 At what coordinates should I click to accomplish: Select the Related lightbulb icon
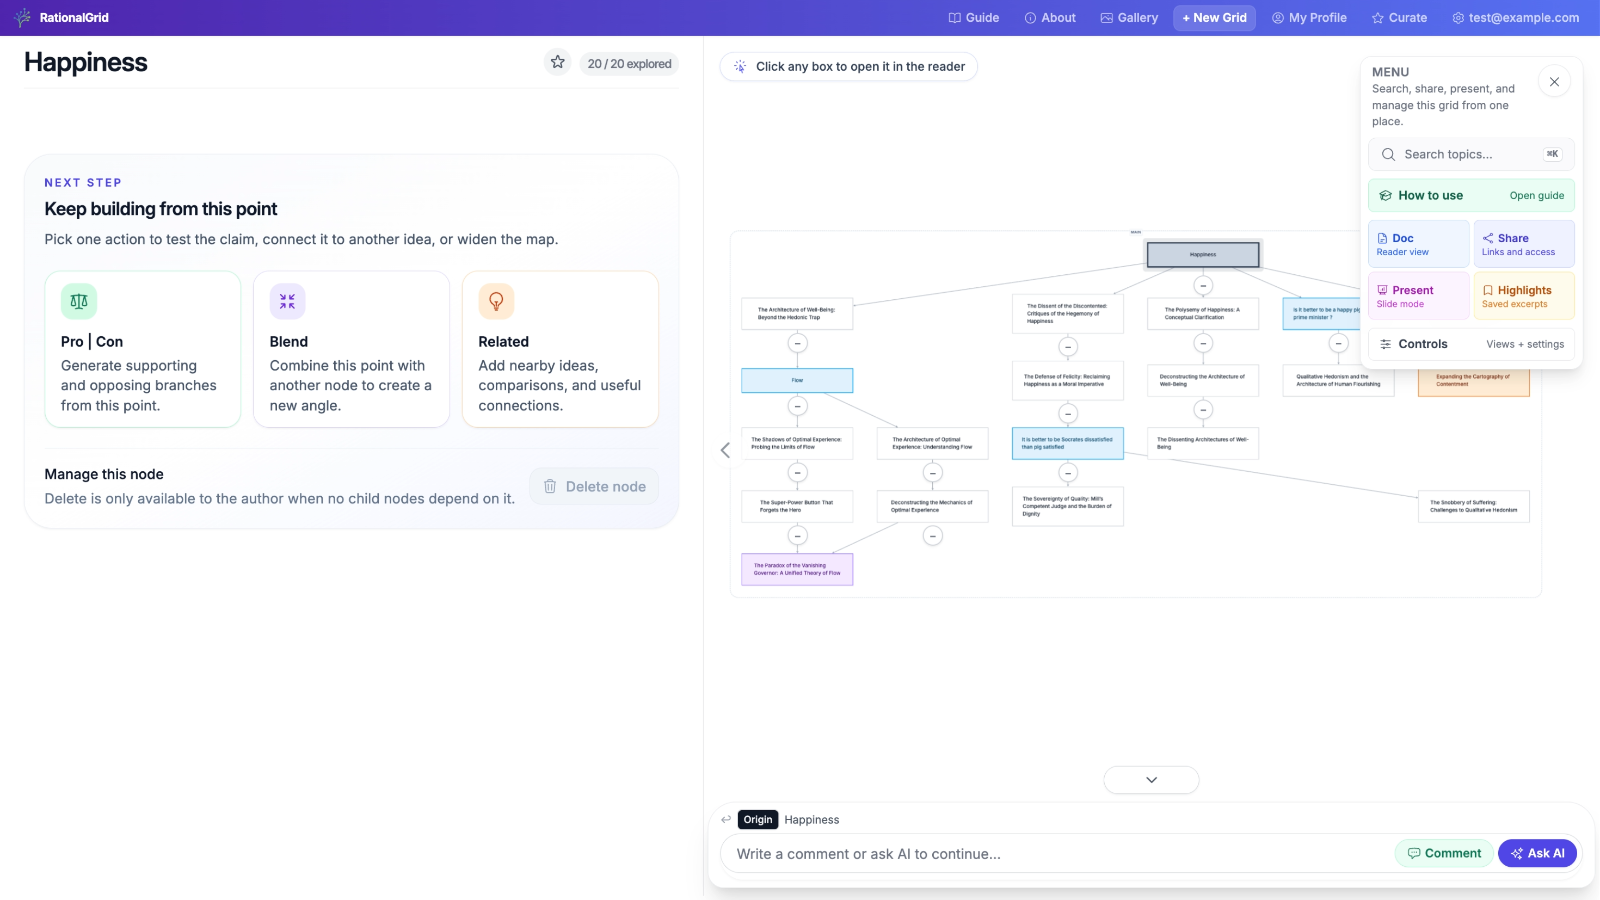[x=495, y=300]
